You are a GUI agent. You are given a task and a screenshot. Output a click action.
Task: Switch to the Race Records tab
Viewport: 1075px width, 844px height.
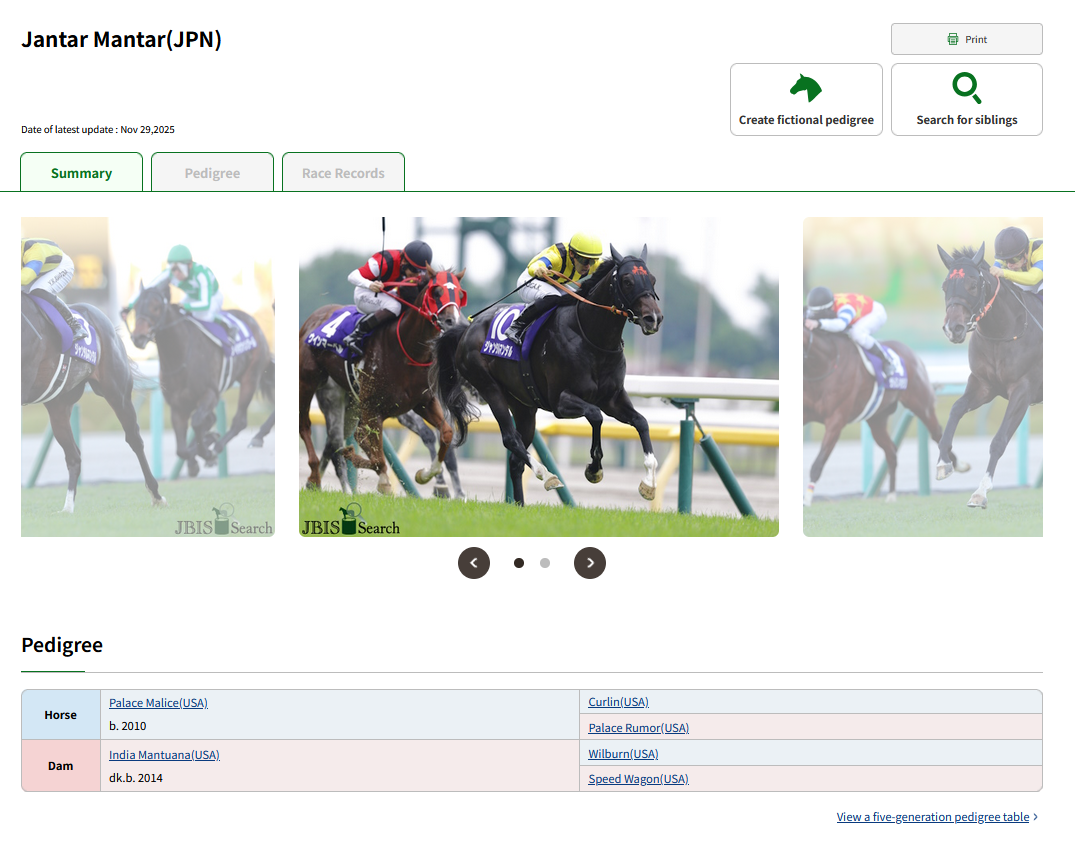coord(343,172)
